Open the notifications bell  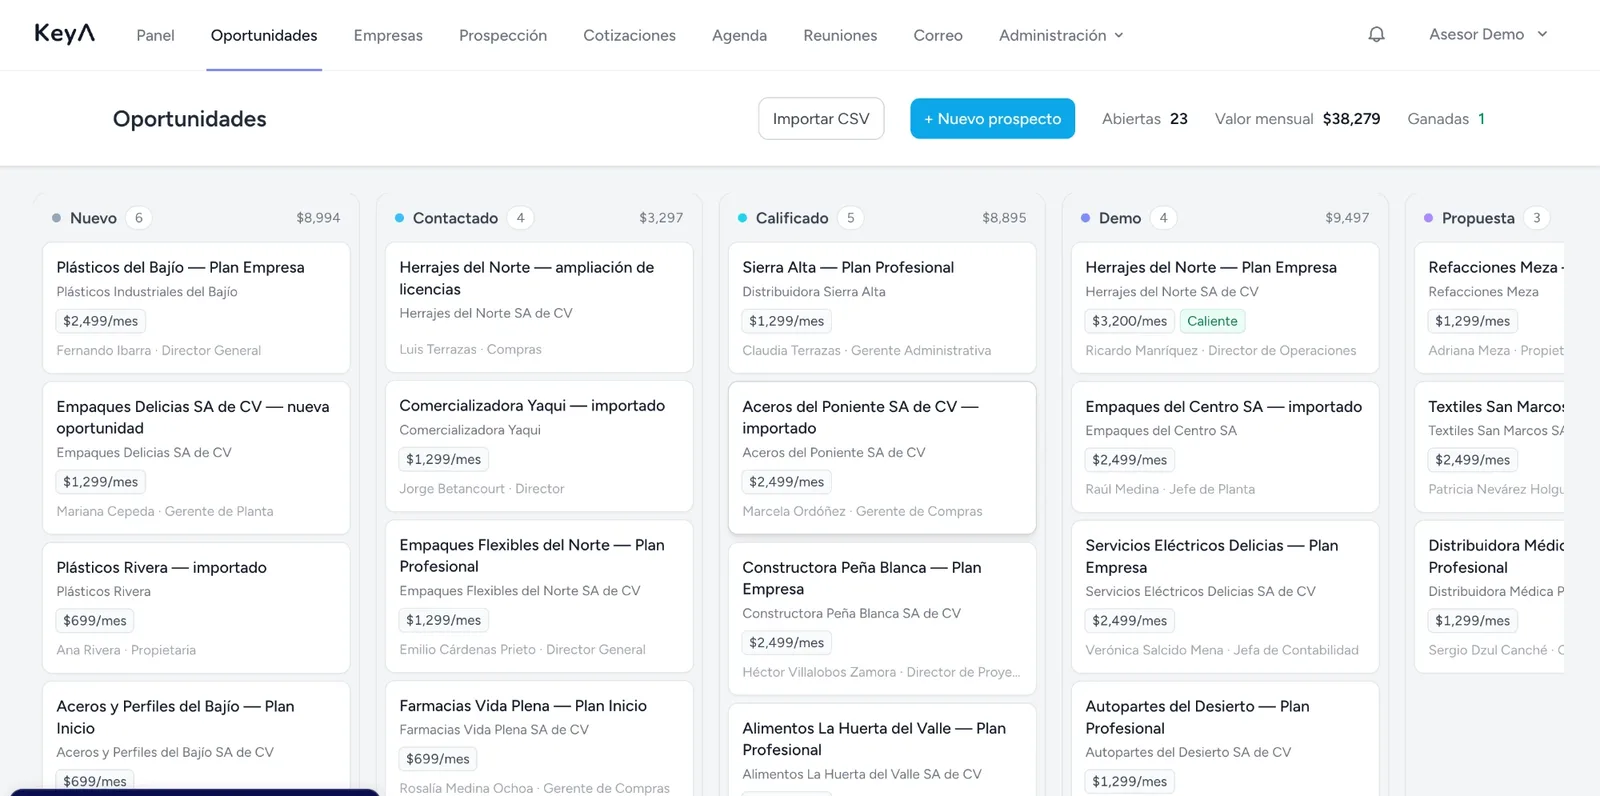coord(1376,34)
